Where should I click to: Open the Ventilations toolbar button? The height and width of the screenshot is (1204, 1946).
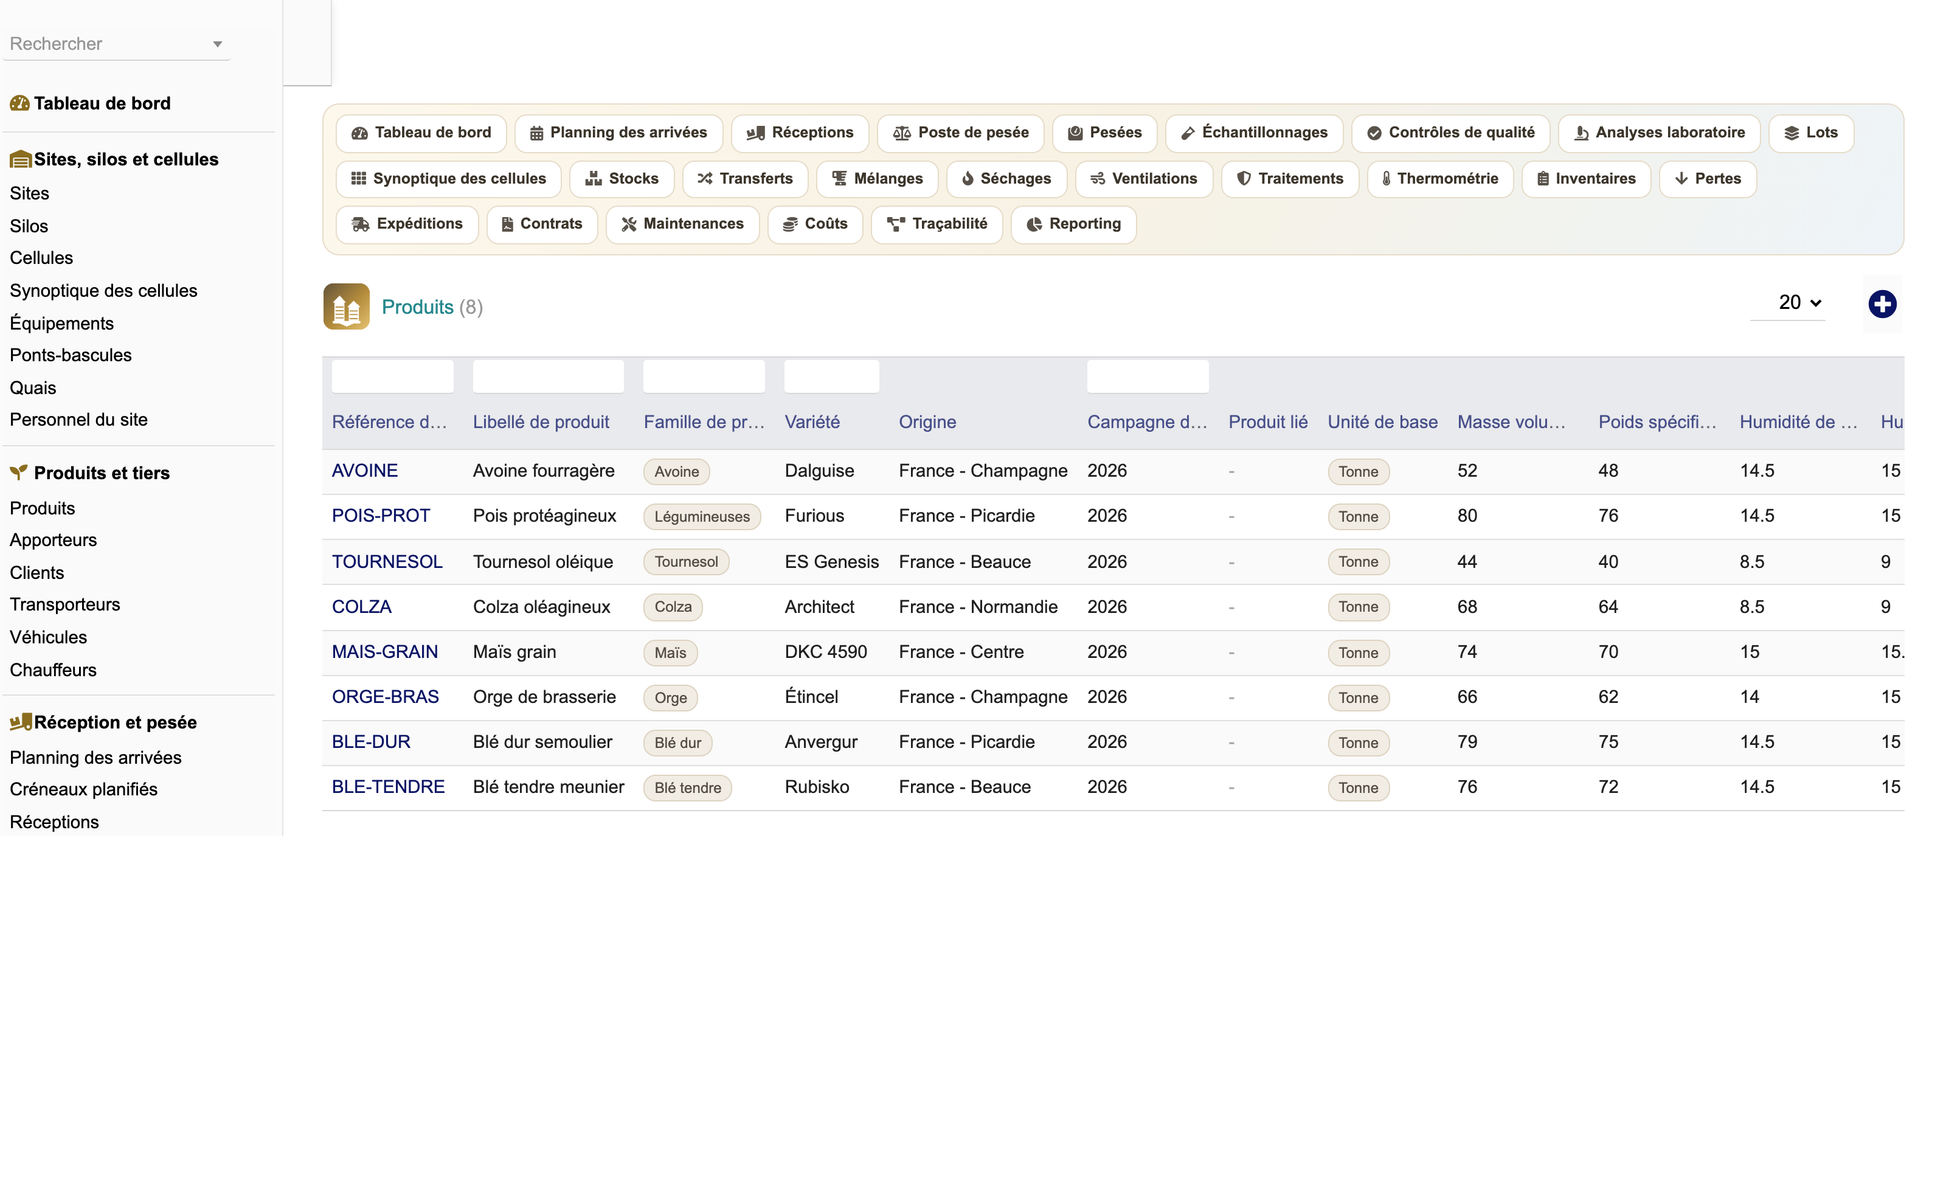tap(1143, 179)
